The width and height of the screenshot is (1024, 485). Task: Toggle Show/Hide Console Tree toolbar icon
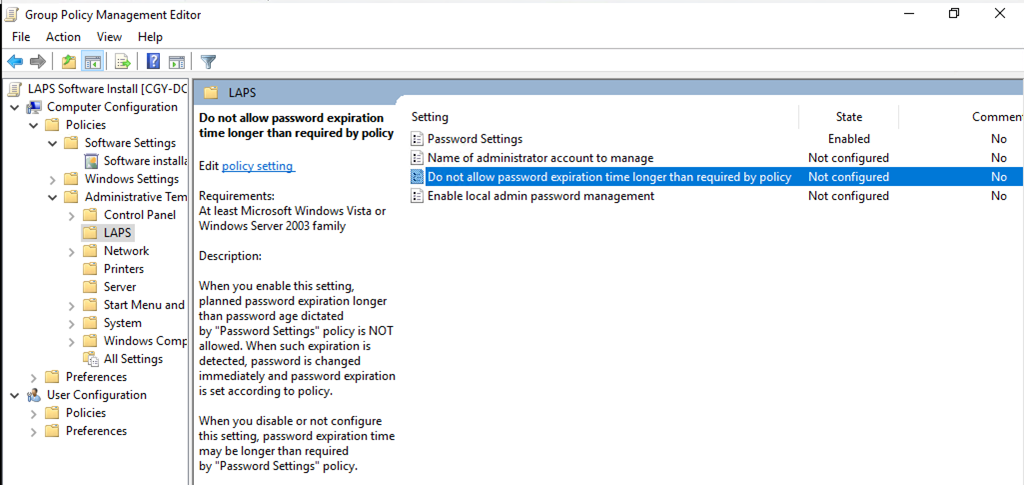click(92, 62)
